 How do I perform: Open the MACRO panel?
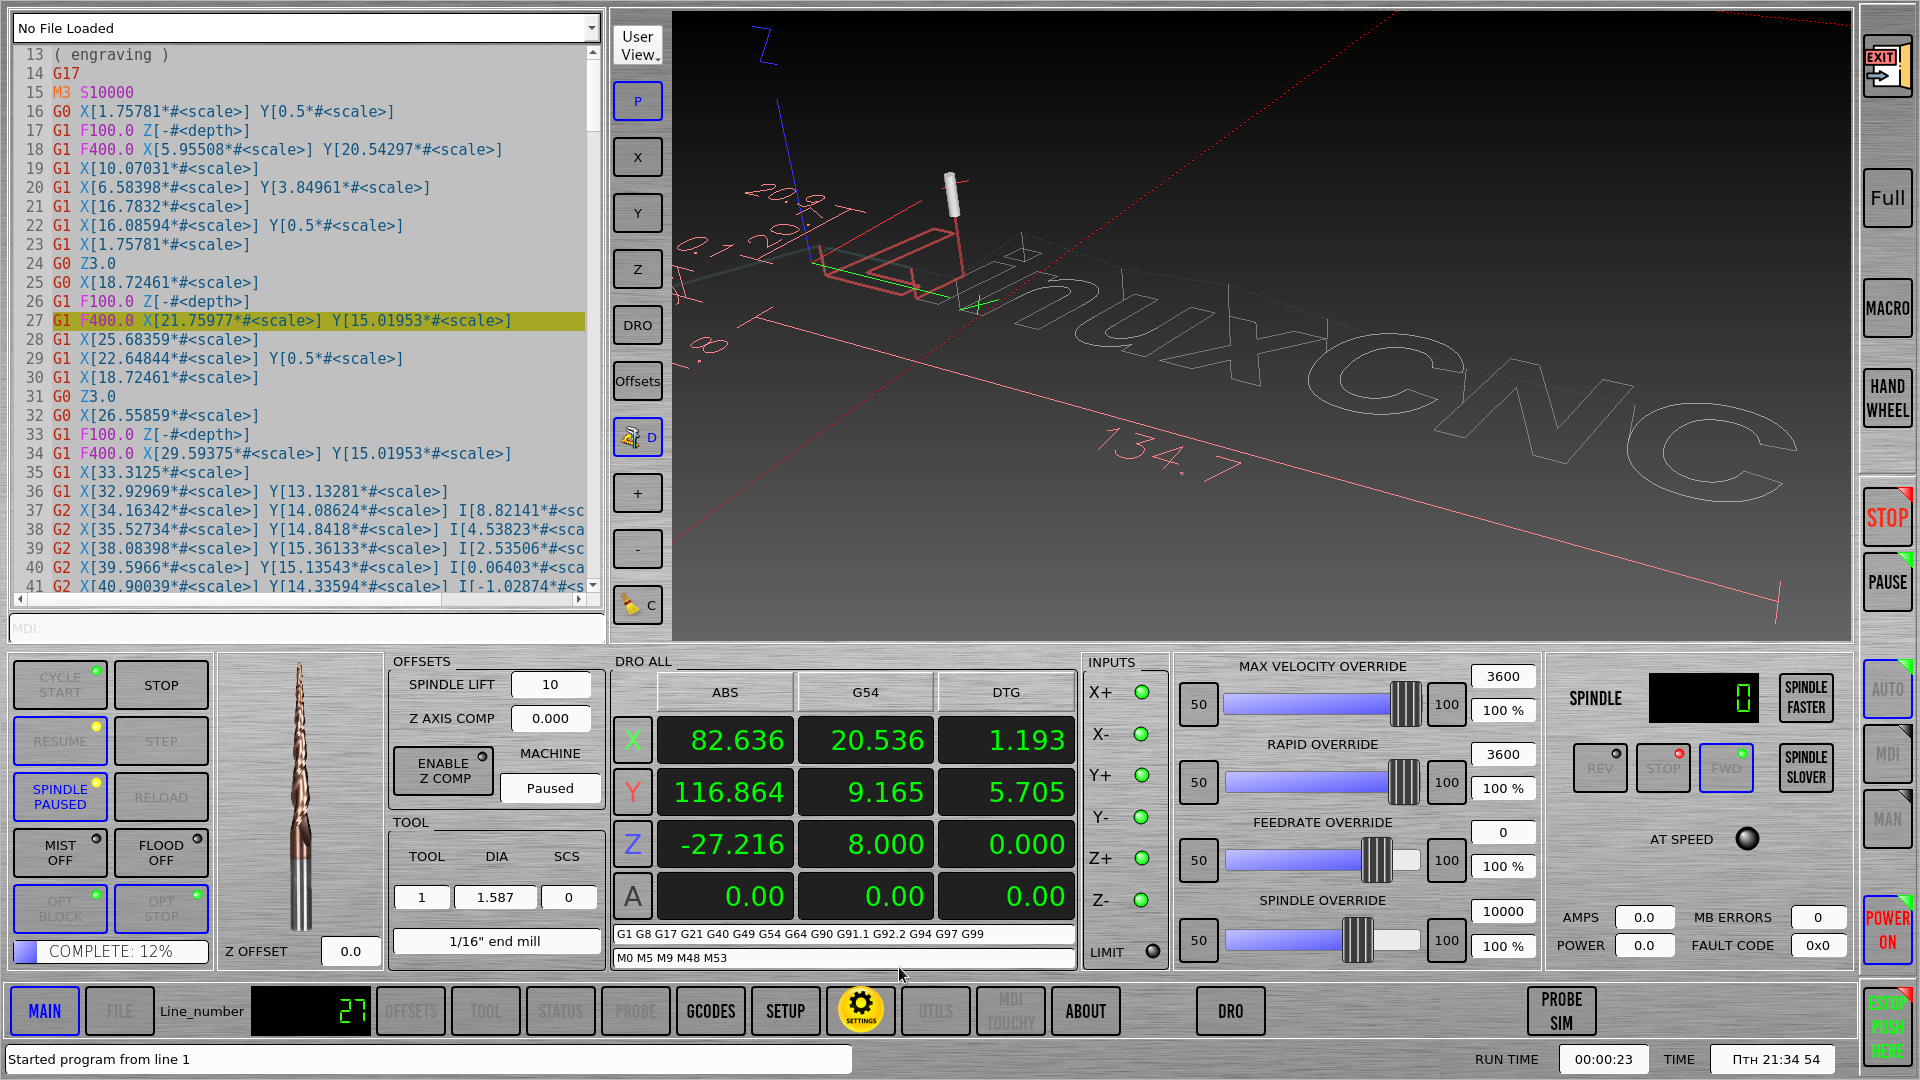[1887, 308]
